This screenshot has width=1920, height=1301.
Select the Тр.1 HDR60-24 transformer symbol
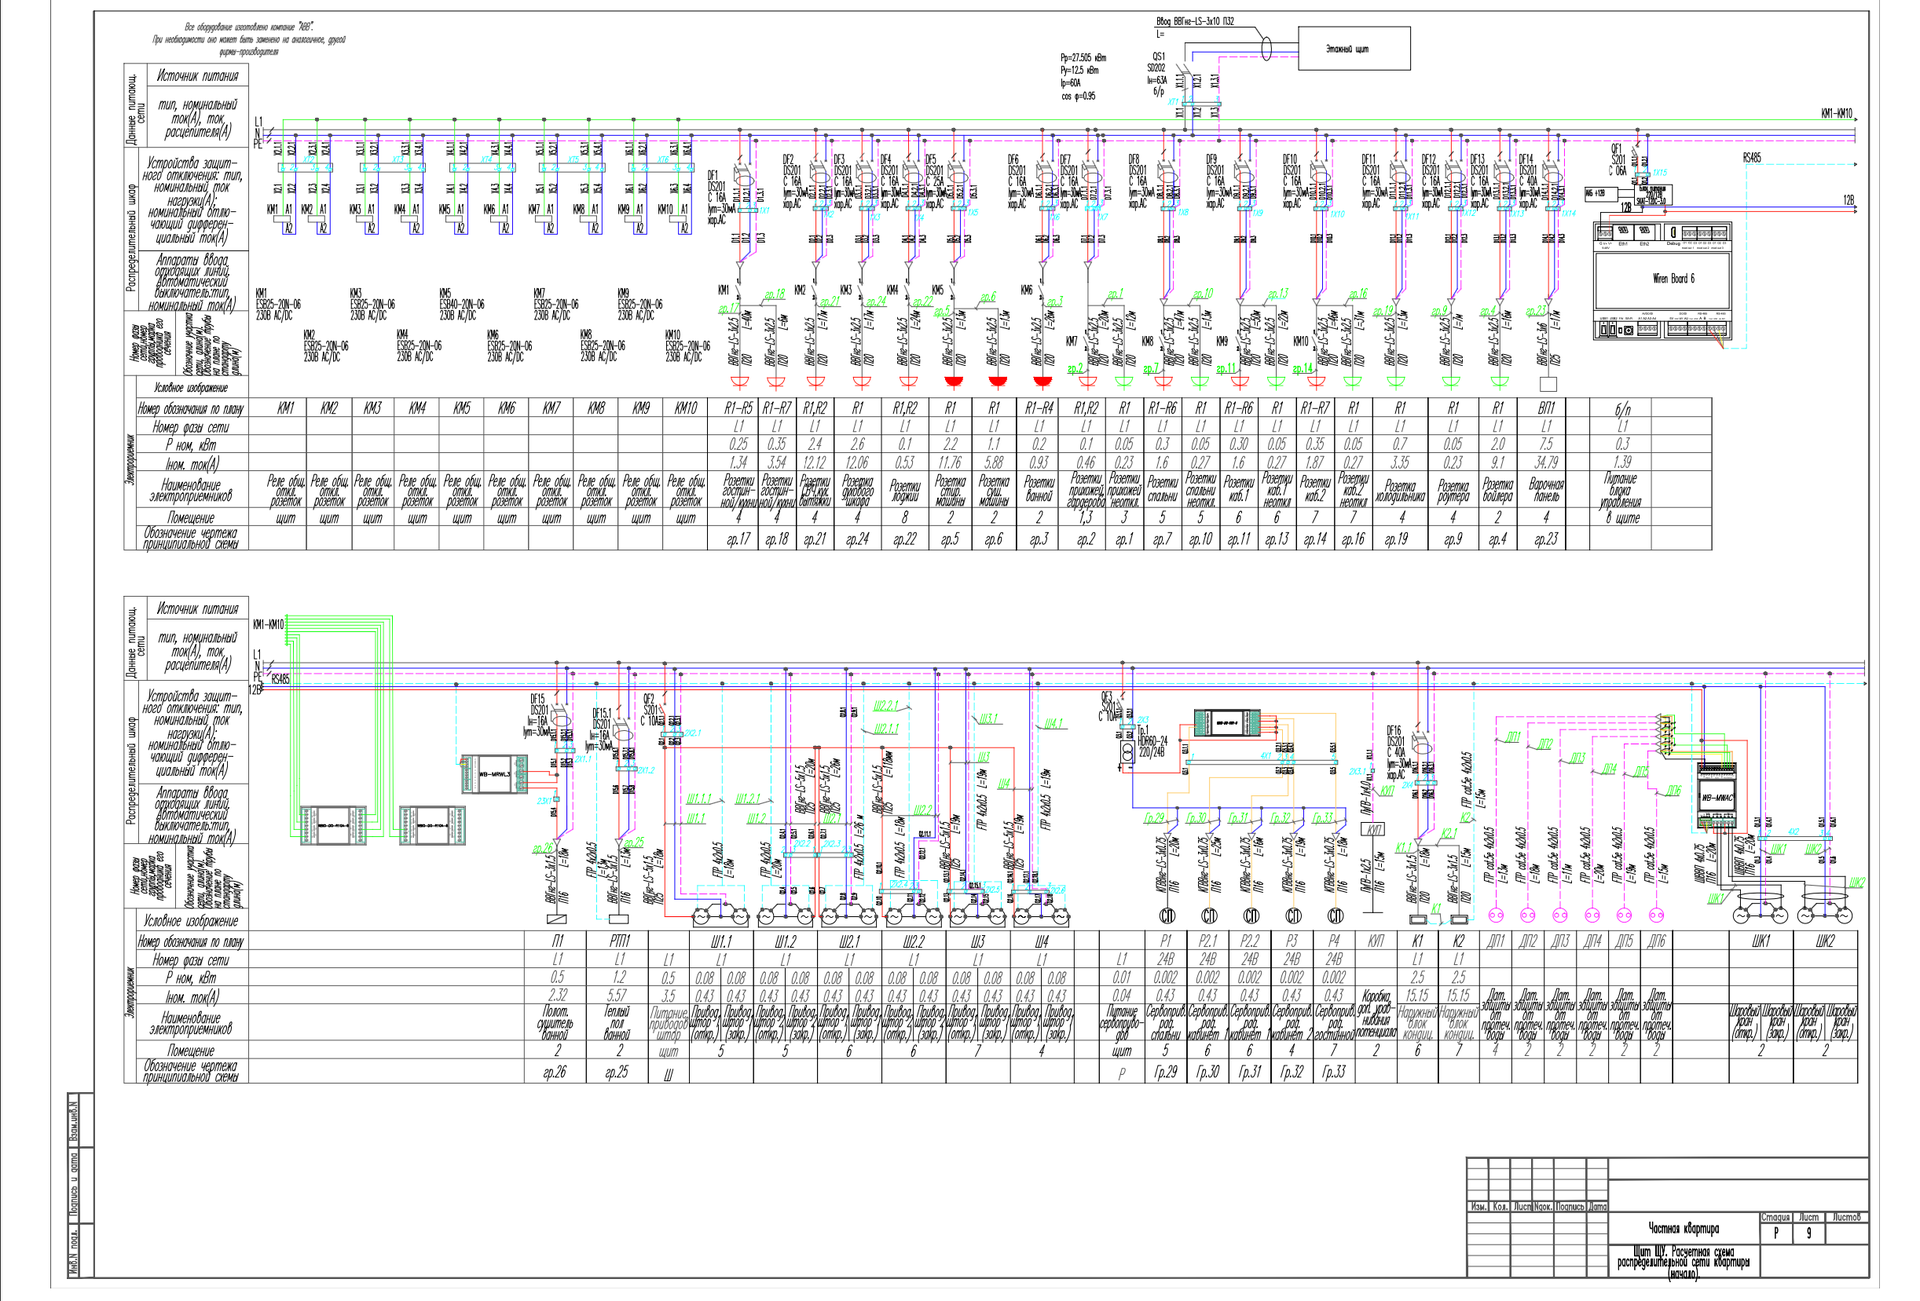(1128, 754)
